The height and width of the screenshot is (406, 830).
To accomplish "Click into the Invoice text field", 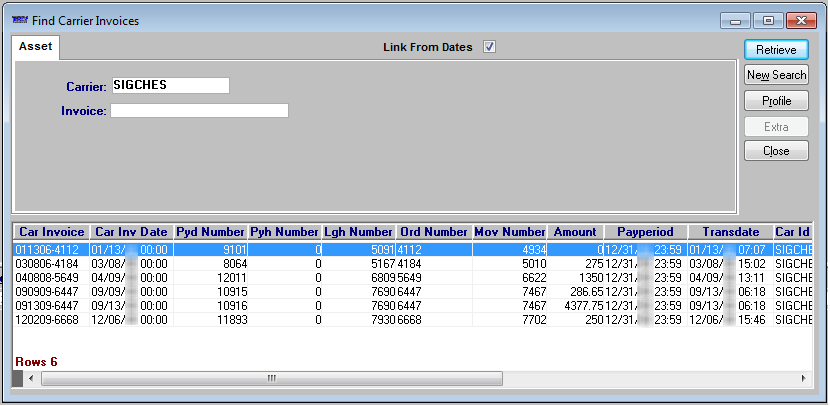I will 199,111.
